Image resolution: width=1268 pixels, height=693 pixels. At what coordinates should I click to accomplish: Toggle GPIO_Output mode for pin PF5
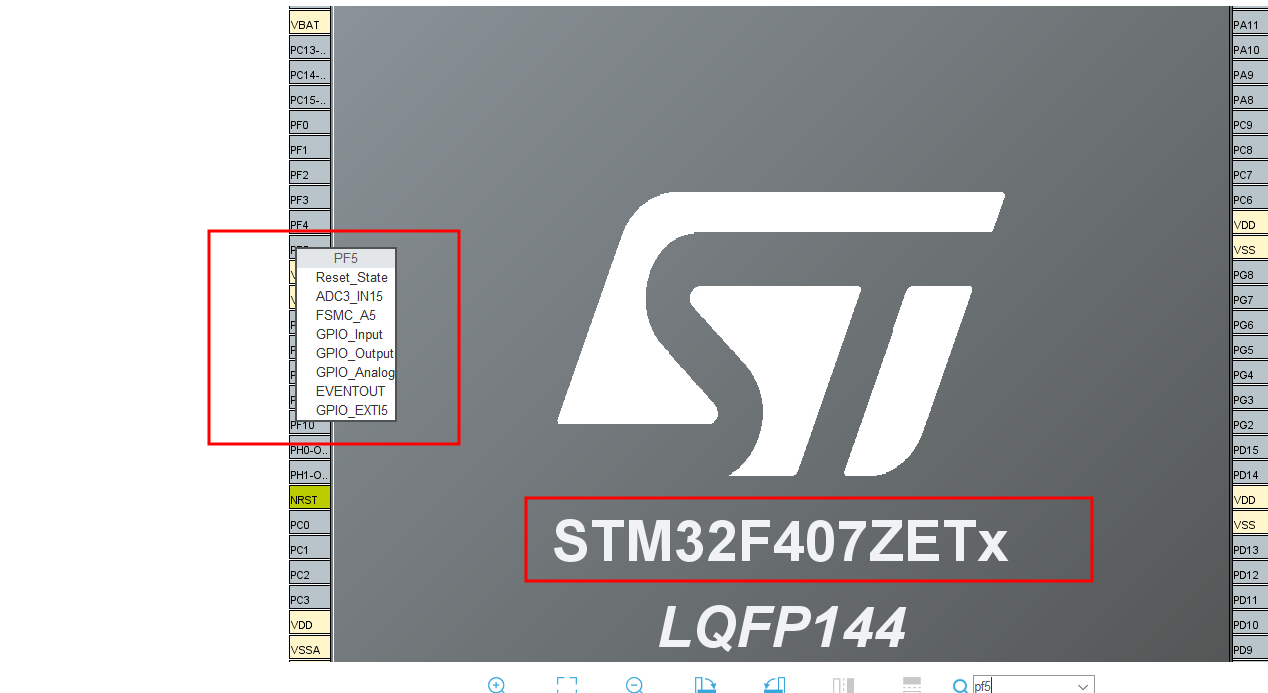coord(353,353)
